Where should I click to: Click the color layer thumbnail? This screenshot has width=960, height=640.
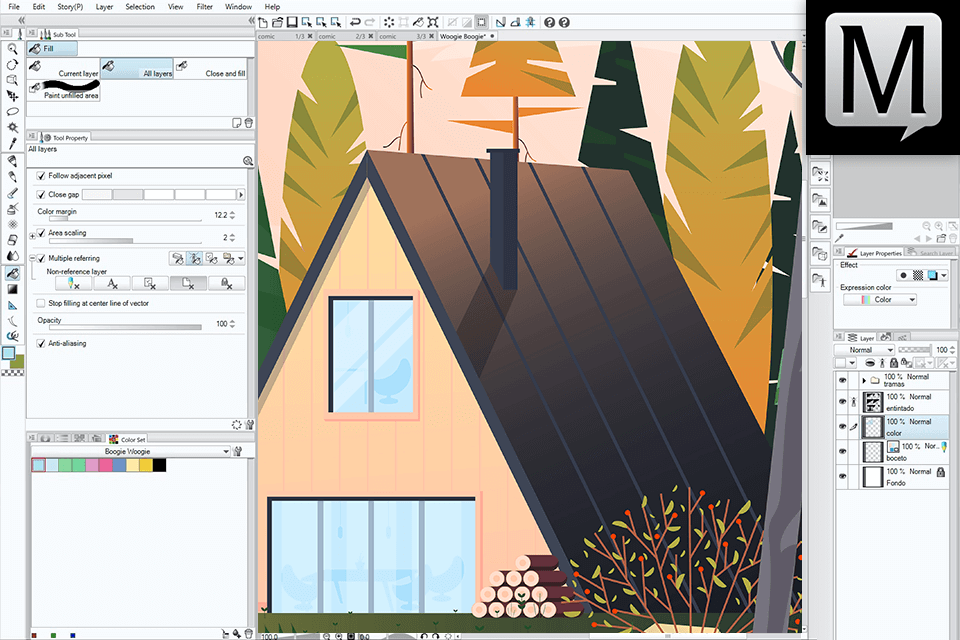(x=872, y=426)
